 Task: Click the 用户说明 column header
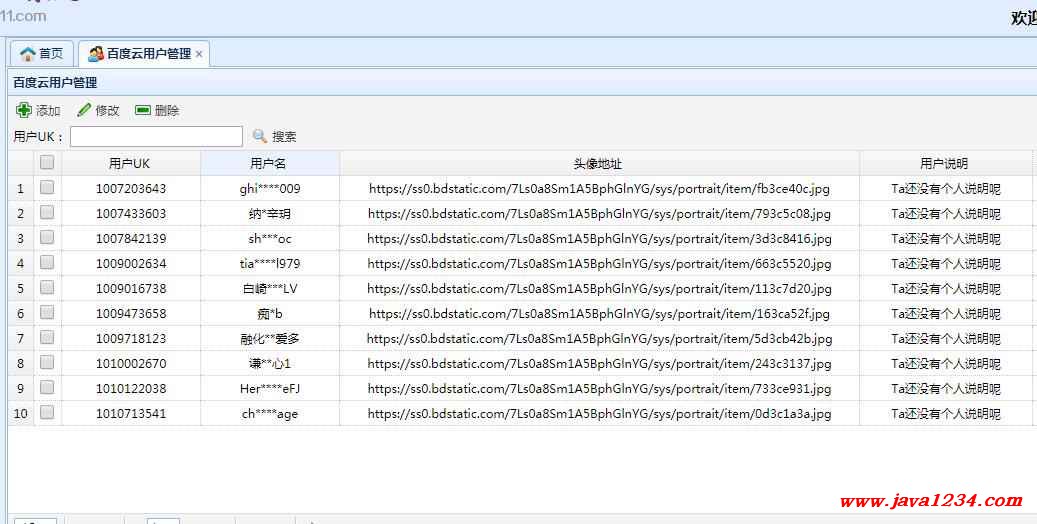944,163
